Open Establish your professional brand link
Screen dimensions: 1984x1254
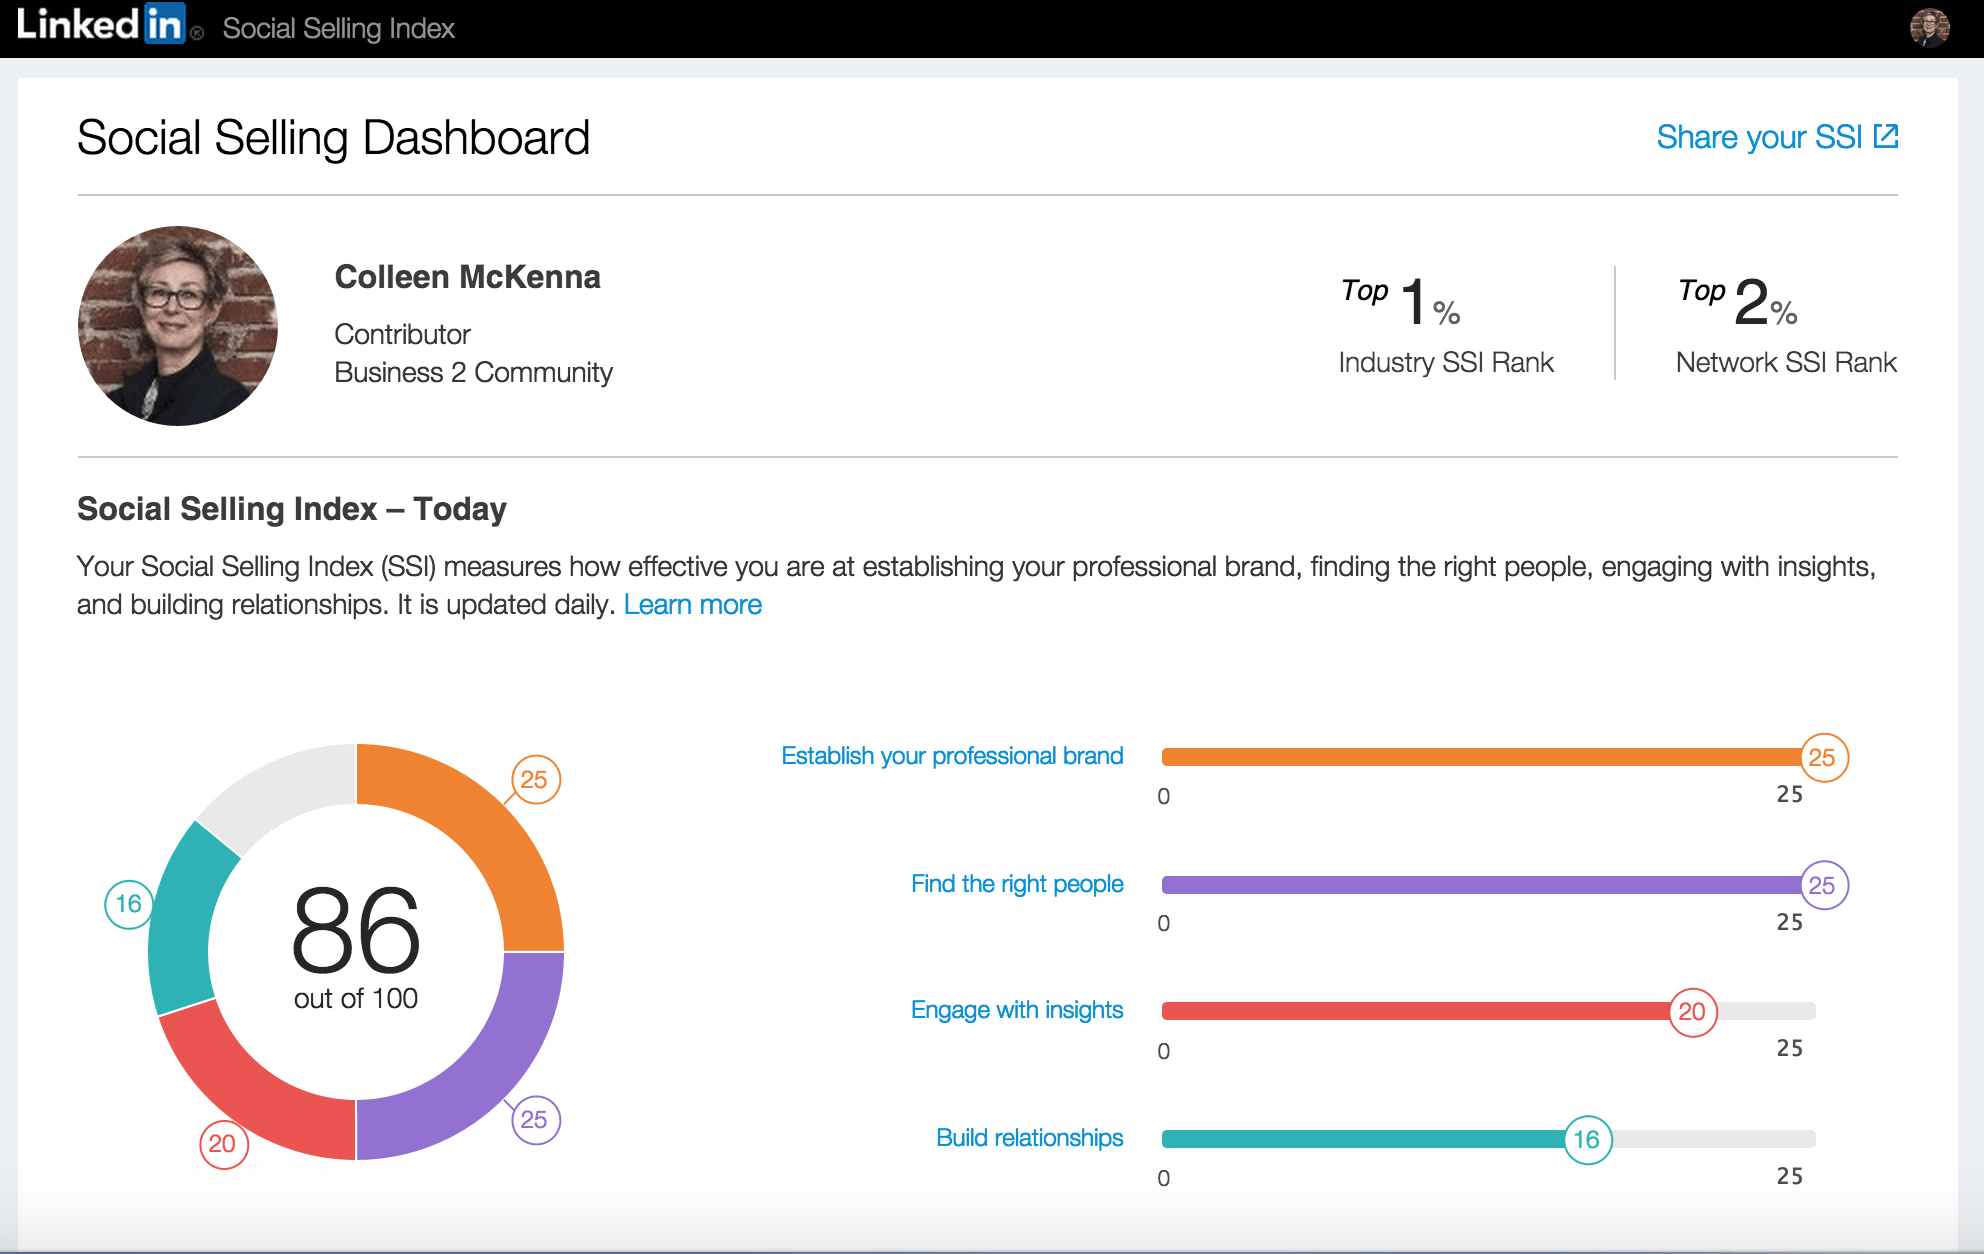[x=952, y=756]
